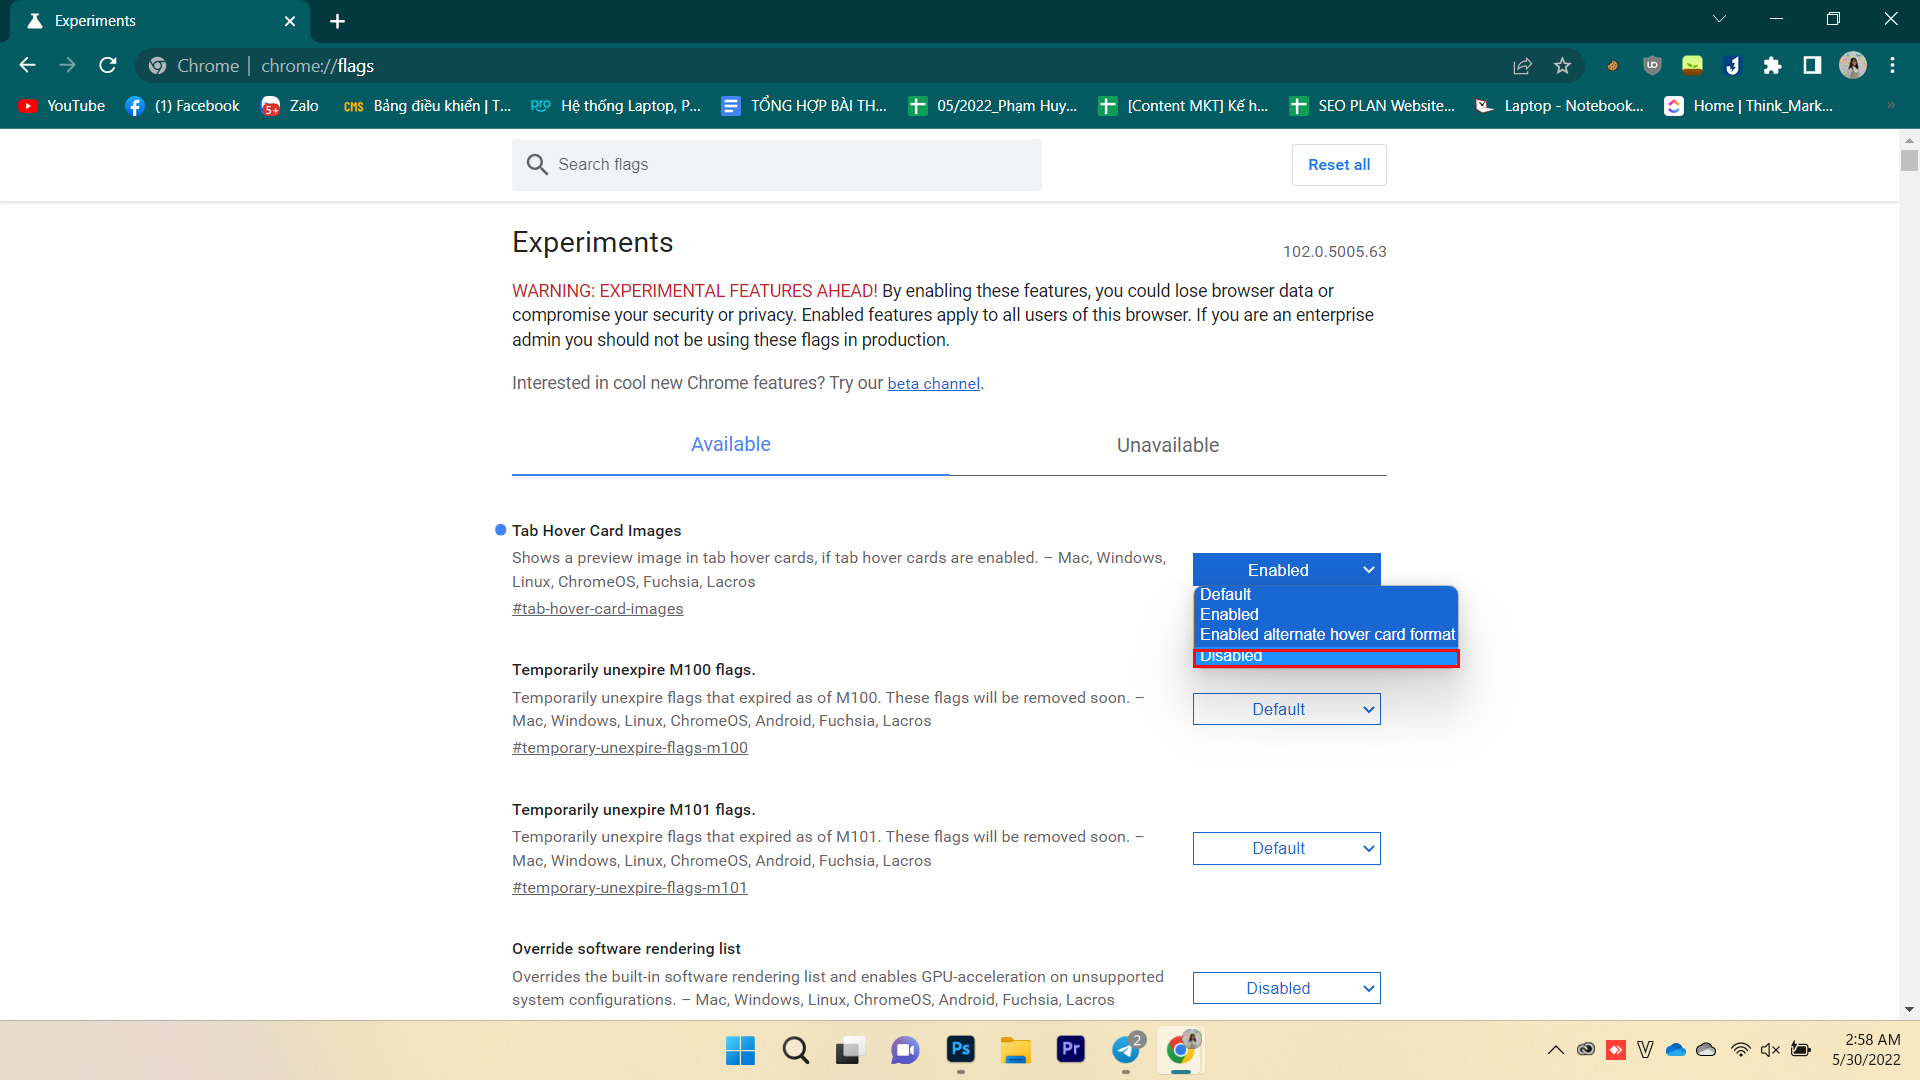Click the yellow-green extension icon in toolbar

tap(1692, 66)
